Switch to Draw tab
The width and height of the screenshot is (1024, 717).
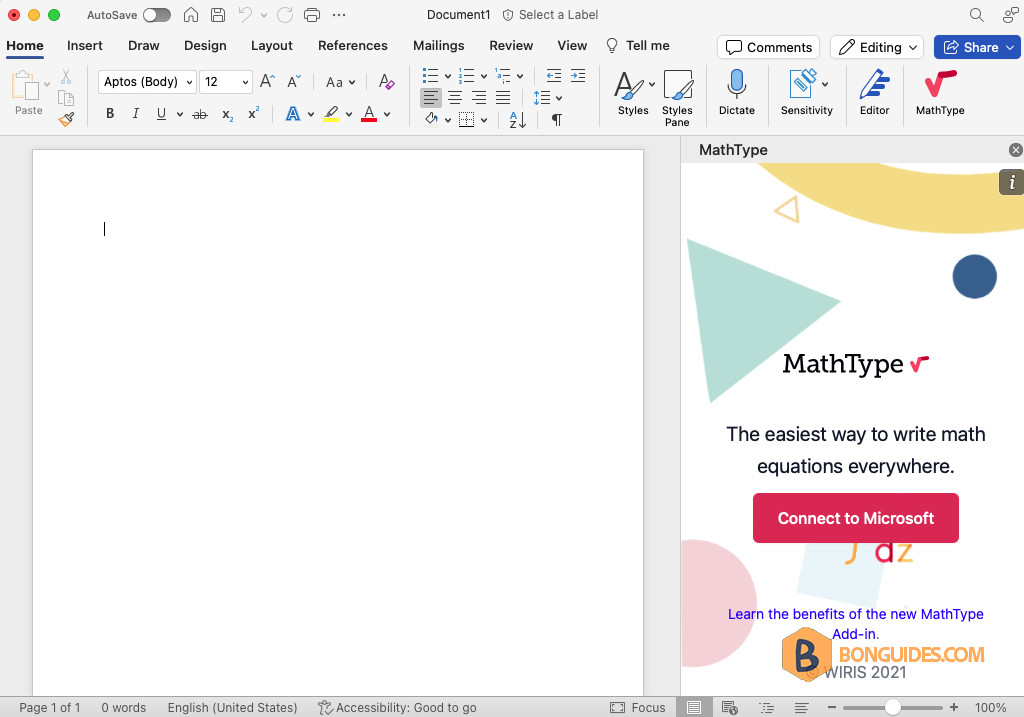144,46
